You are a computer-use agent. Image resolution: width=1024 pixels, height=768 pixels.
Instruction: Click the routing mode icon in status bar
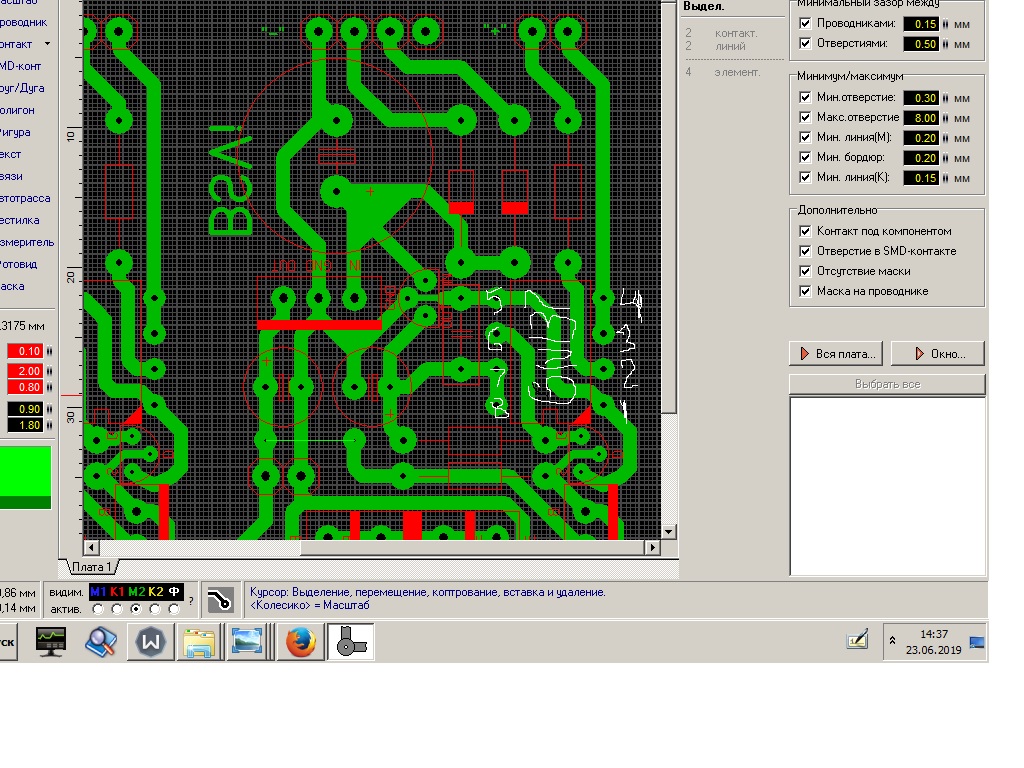tap(219, 599)
